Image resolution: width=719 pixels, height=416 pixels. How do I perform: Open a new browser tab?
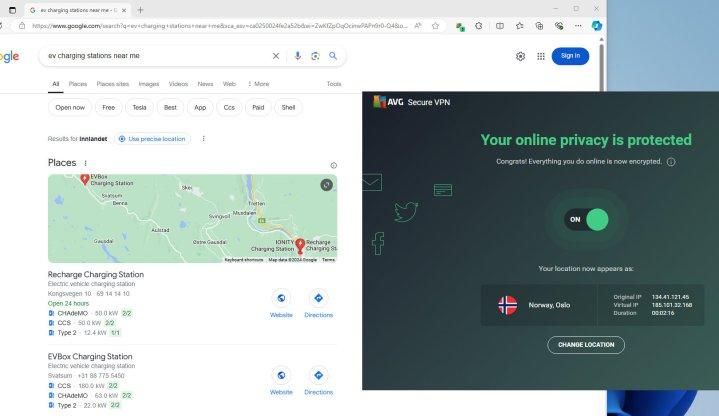140,10
